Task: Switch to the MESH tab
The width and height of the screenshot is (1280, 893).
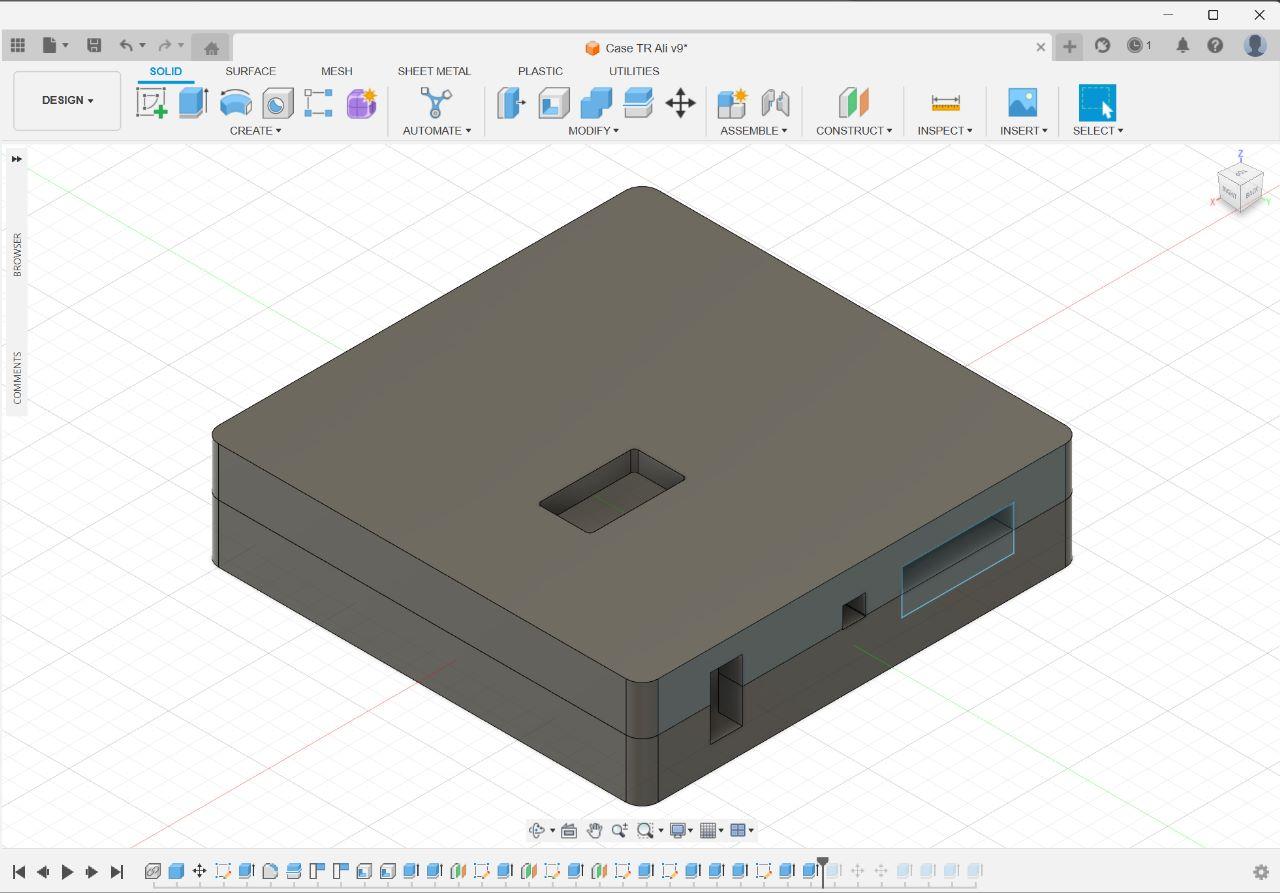Action: point(336,72)
